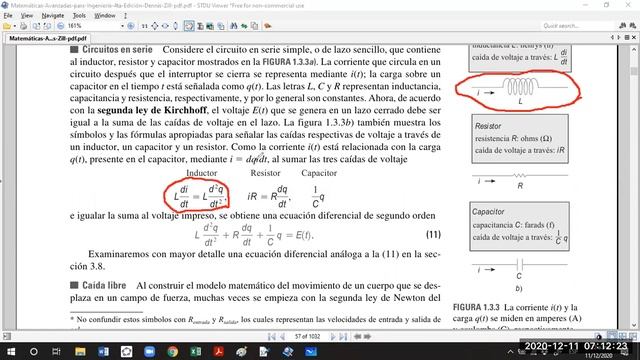640x360 pixels.
Task: Click the pages/copy icon in the toolbar
Action: point(254,26)
